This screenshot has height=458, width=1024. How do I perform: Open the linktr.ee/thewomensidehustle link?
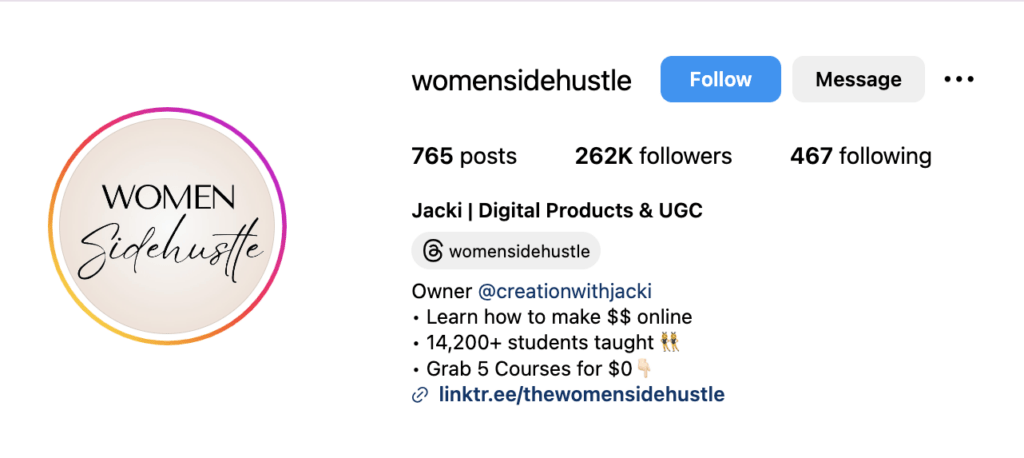point(581,395)
